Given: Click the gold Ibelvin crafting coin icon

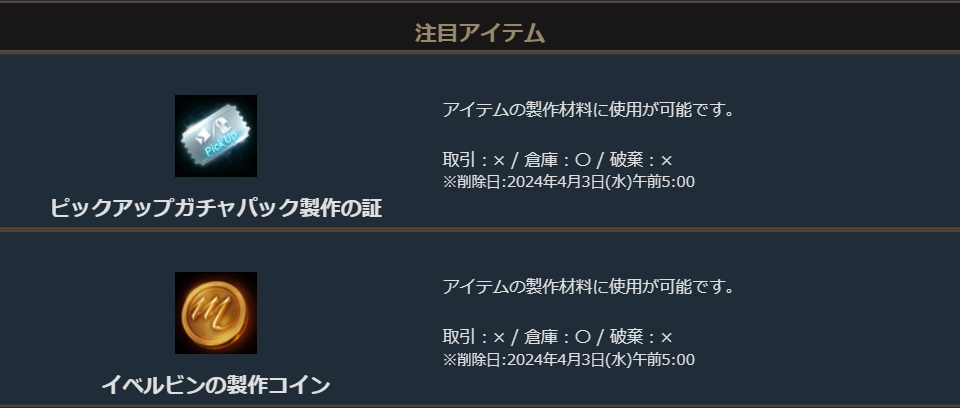Looking at the screenshot, I should tap(216, 313).
